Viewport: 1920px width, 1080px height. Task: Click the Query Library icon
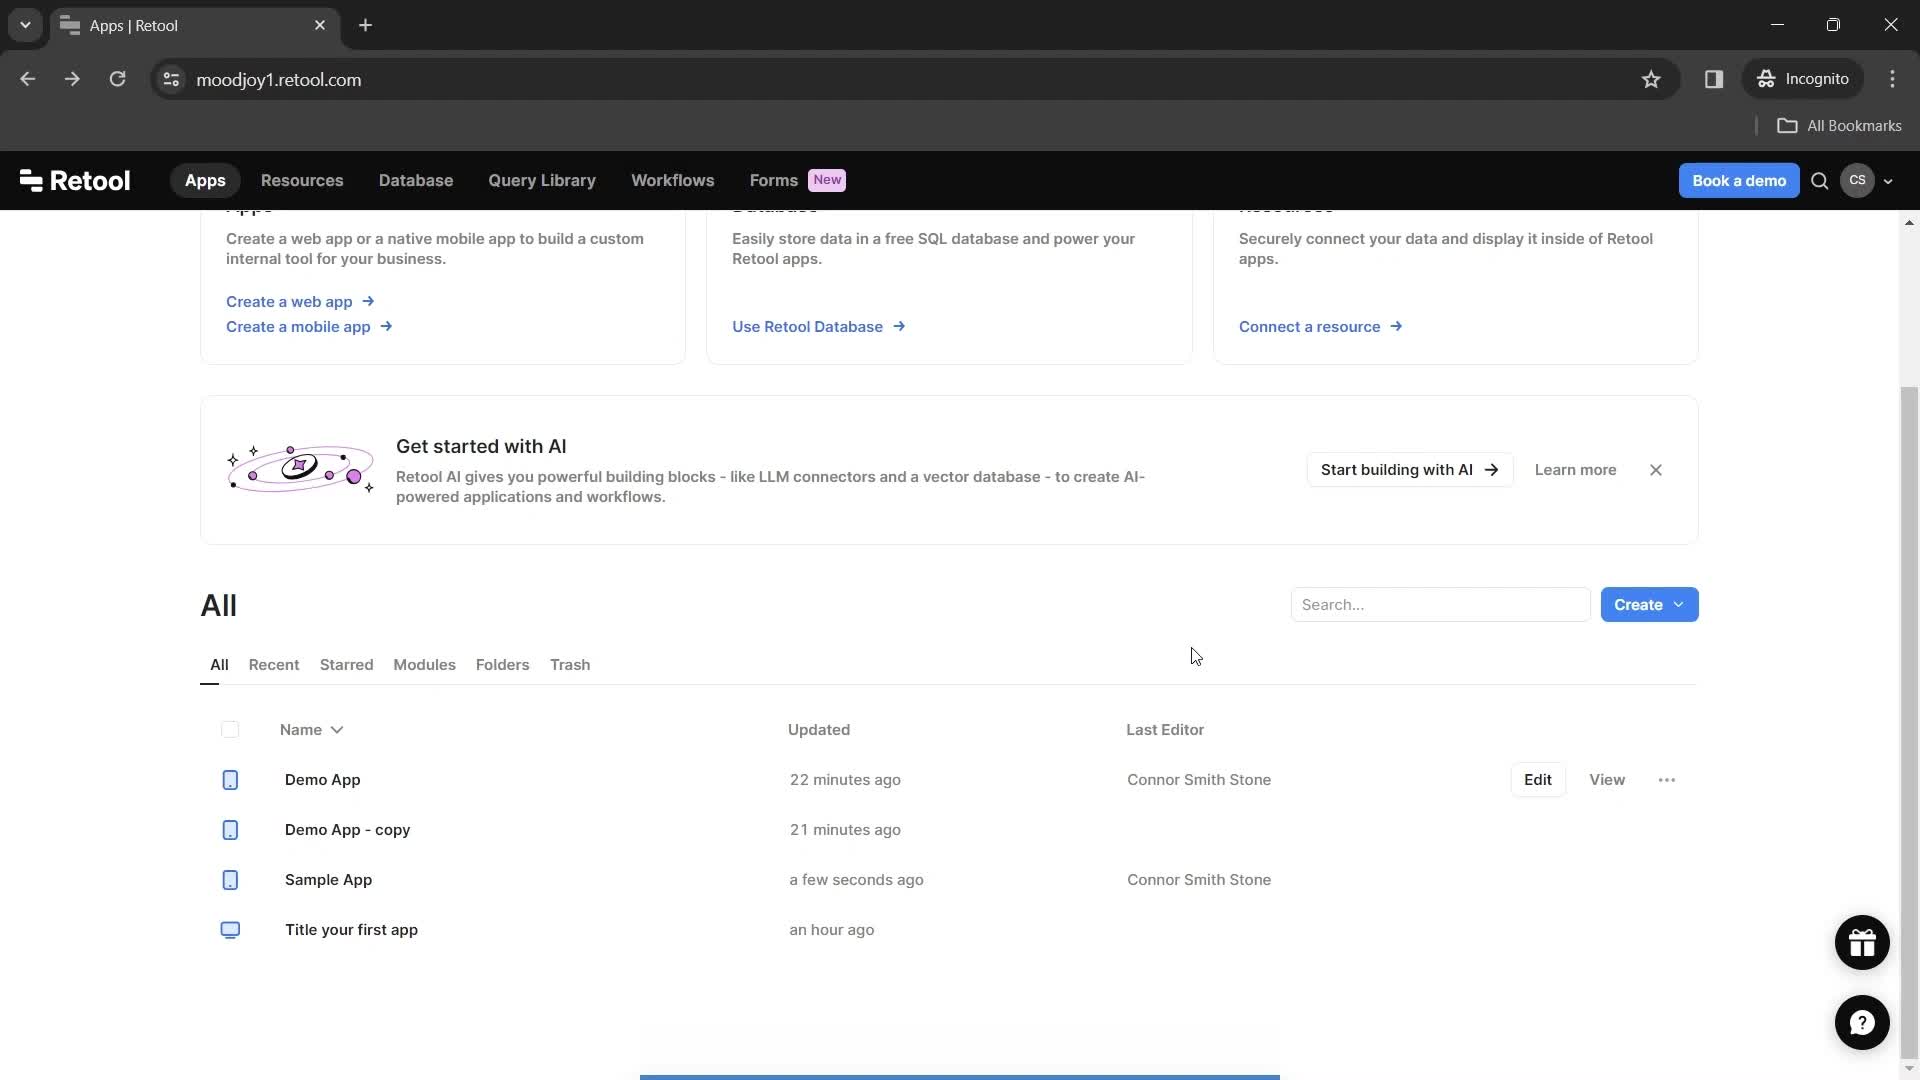pos(542,179)
